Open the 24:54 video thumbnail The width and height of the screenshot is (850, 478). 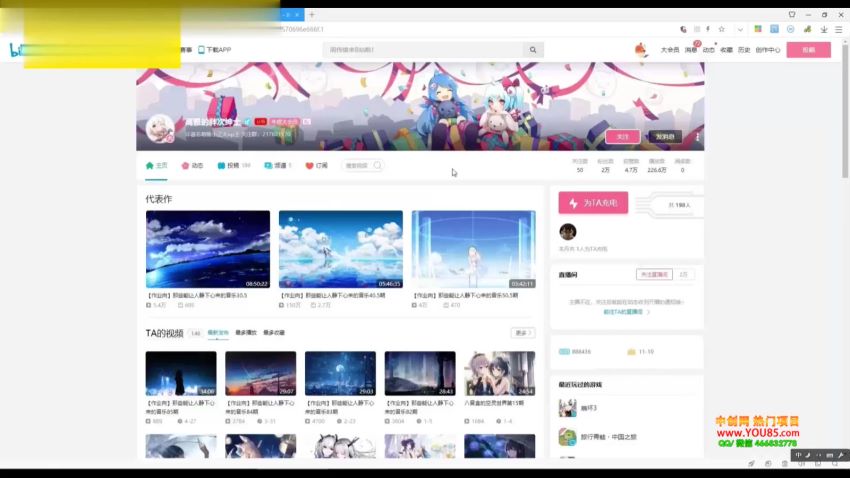[x=499, y=373]
